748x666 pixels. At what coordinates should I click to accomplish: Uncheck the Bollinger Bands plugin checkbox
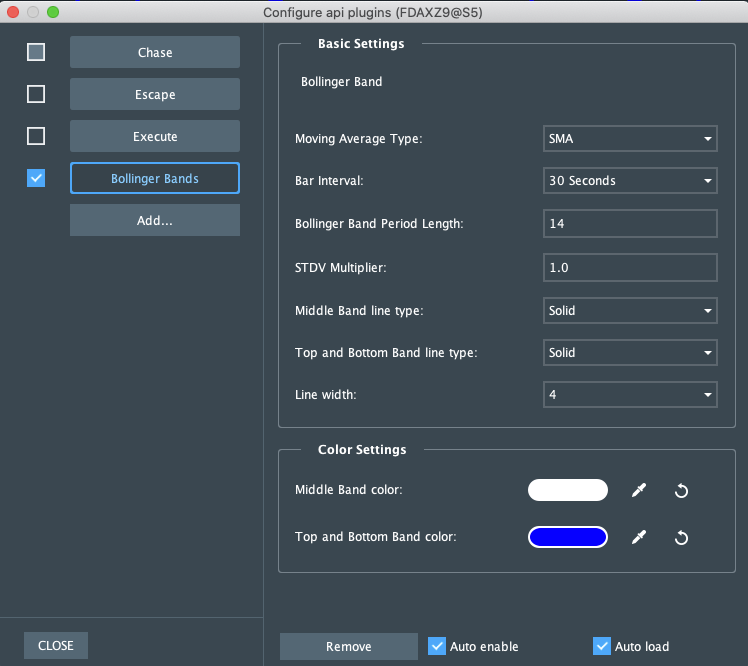click(x=36, y=178)
